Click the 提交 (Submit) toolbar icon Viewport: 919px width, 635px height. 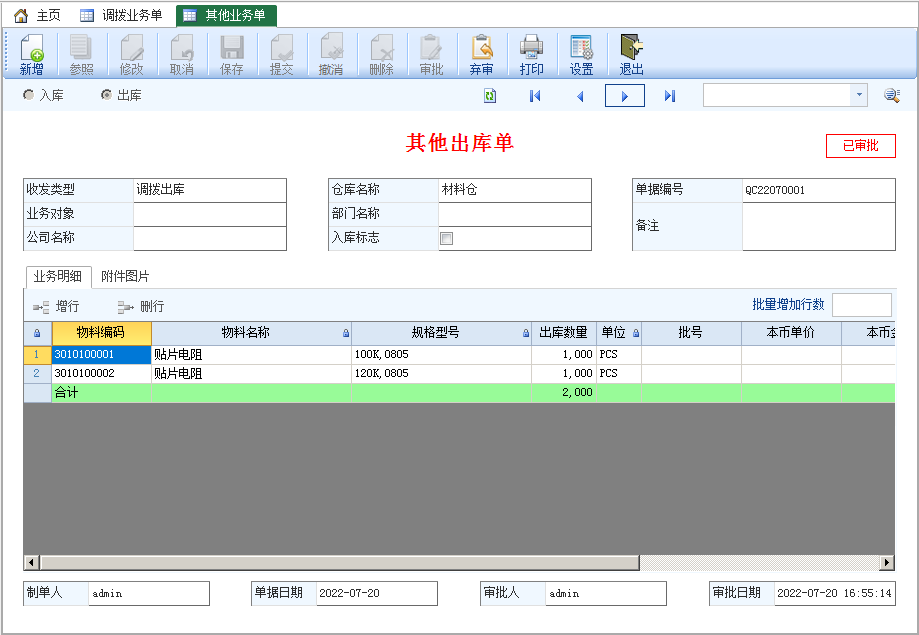(281, 55)
